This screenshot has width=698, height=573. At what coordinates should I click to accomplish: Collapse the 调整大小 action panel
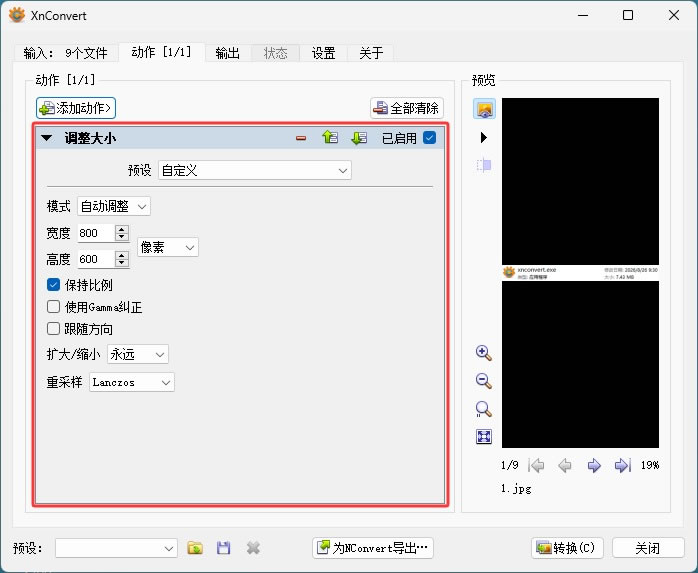point(46,138)
